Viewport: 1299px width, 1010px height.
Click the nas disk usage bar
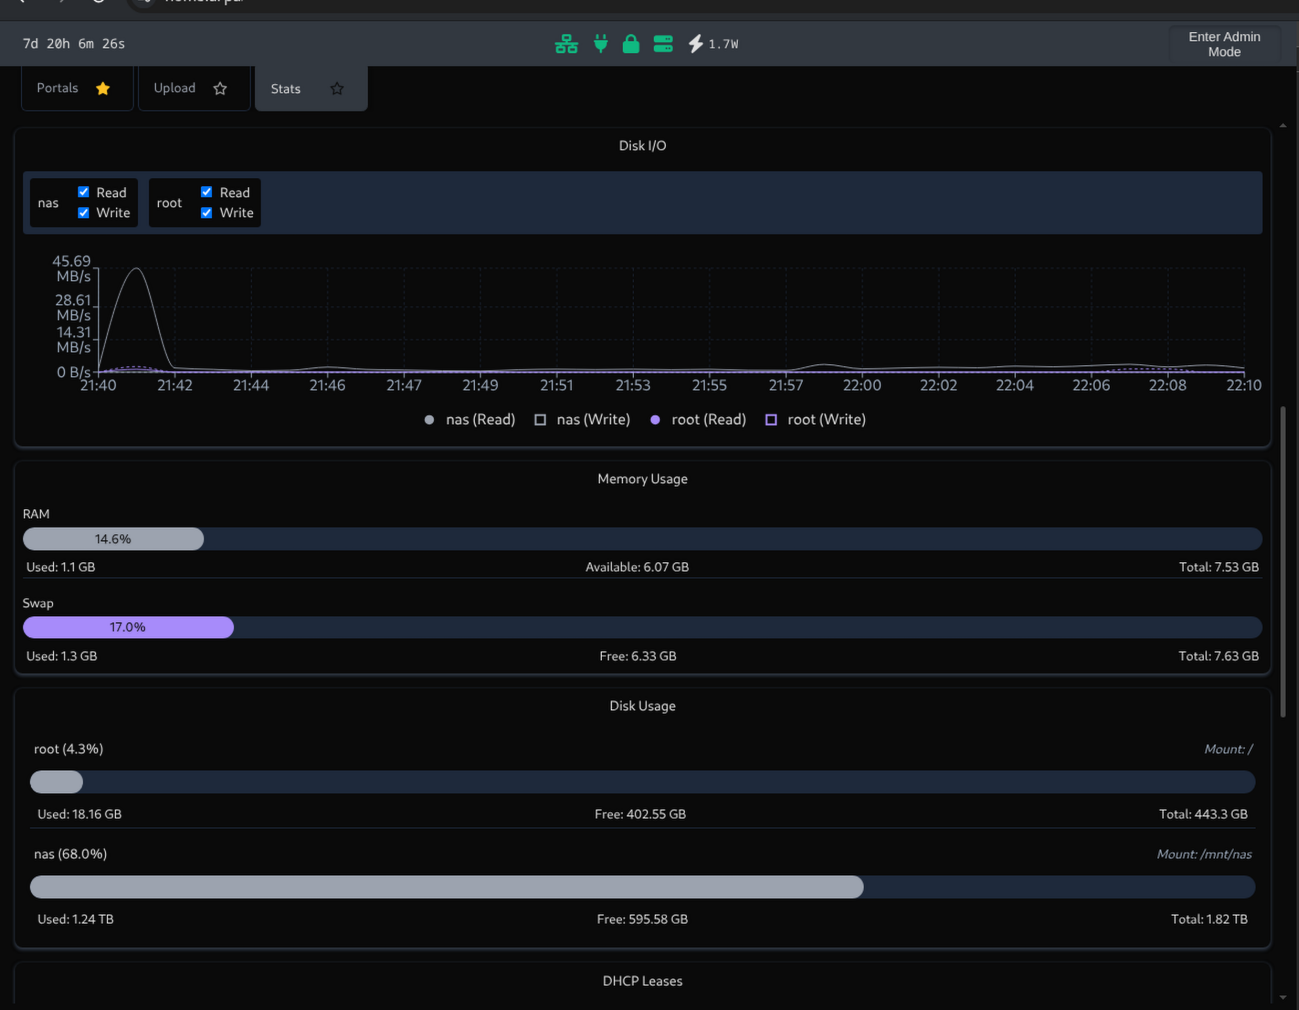tap(642, 887)
